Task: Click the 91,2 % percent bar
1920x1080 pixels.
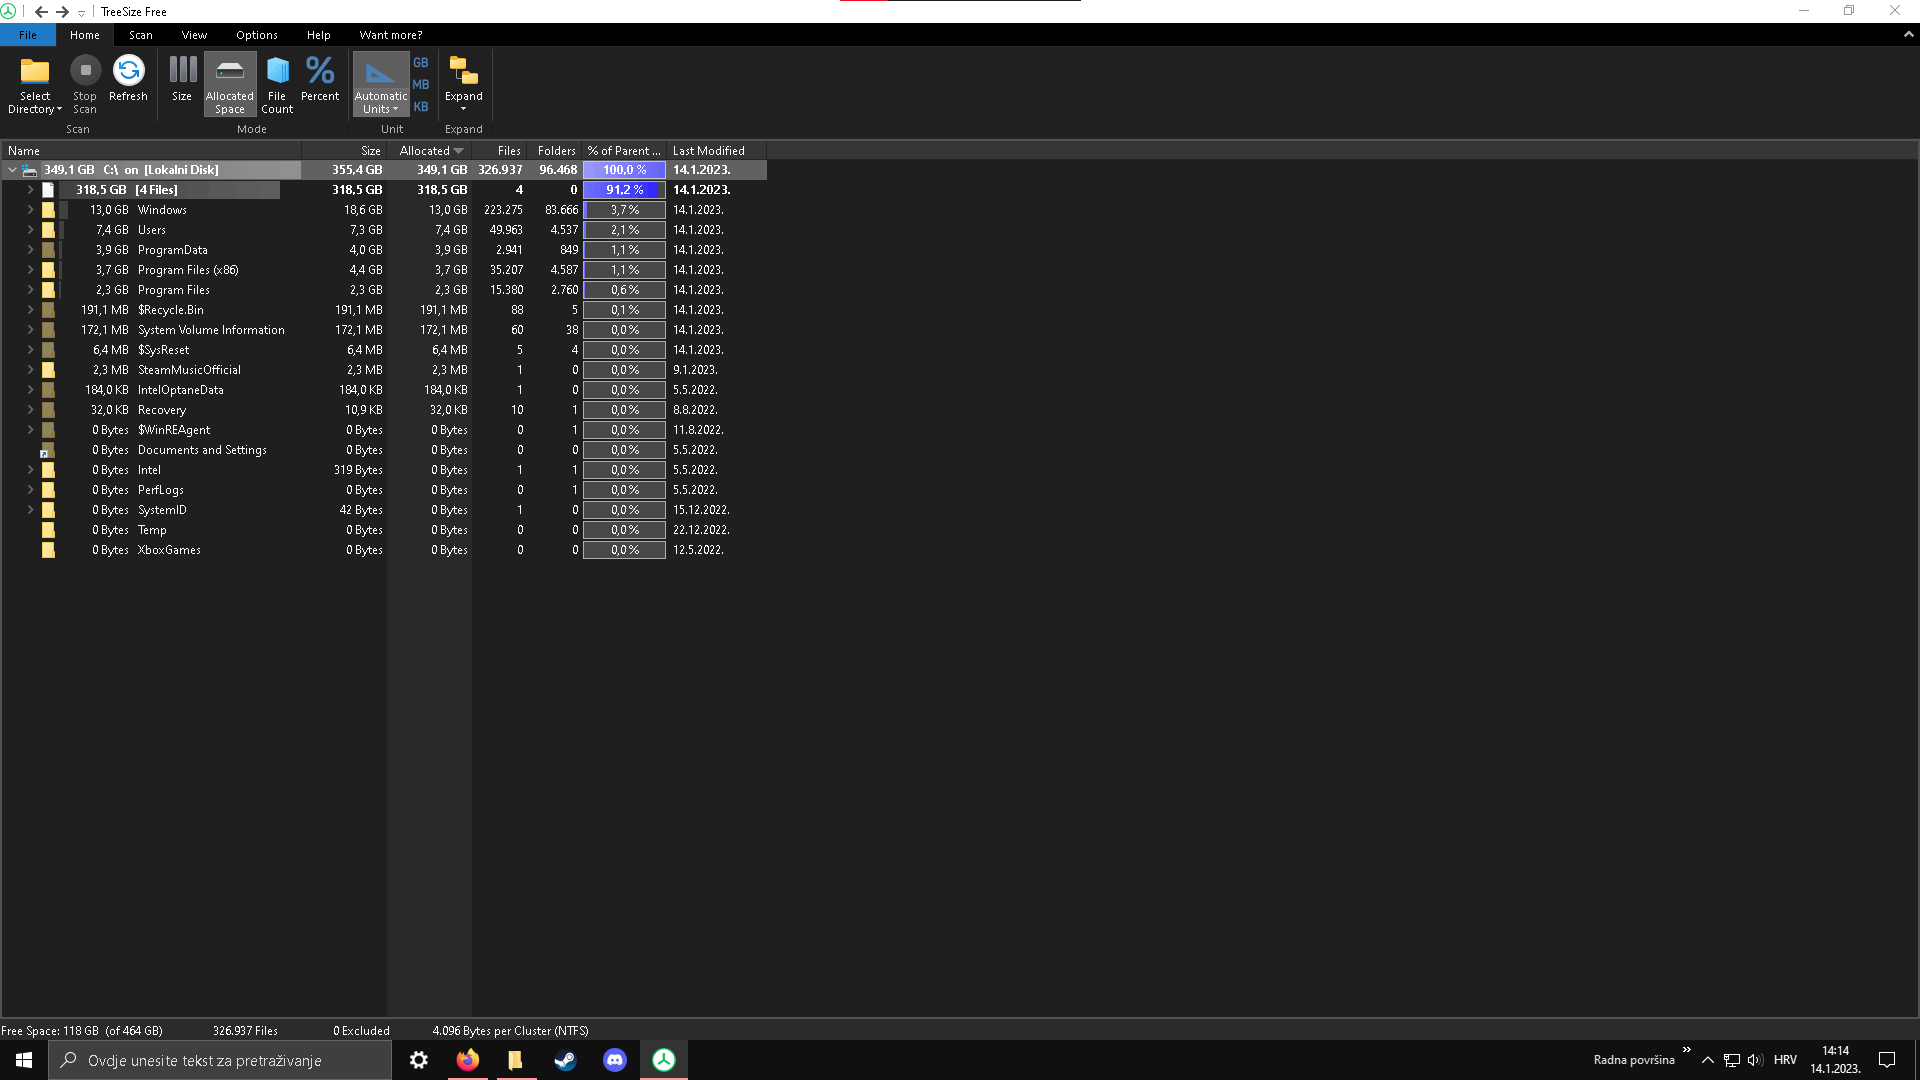Action: tap(624, 190)
